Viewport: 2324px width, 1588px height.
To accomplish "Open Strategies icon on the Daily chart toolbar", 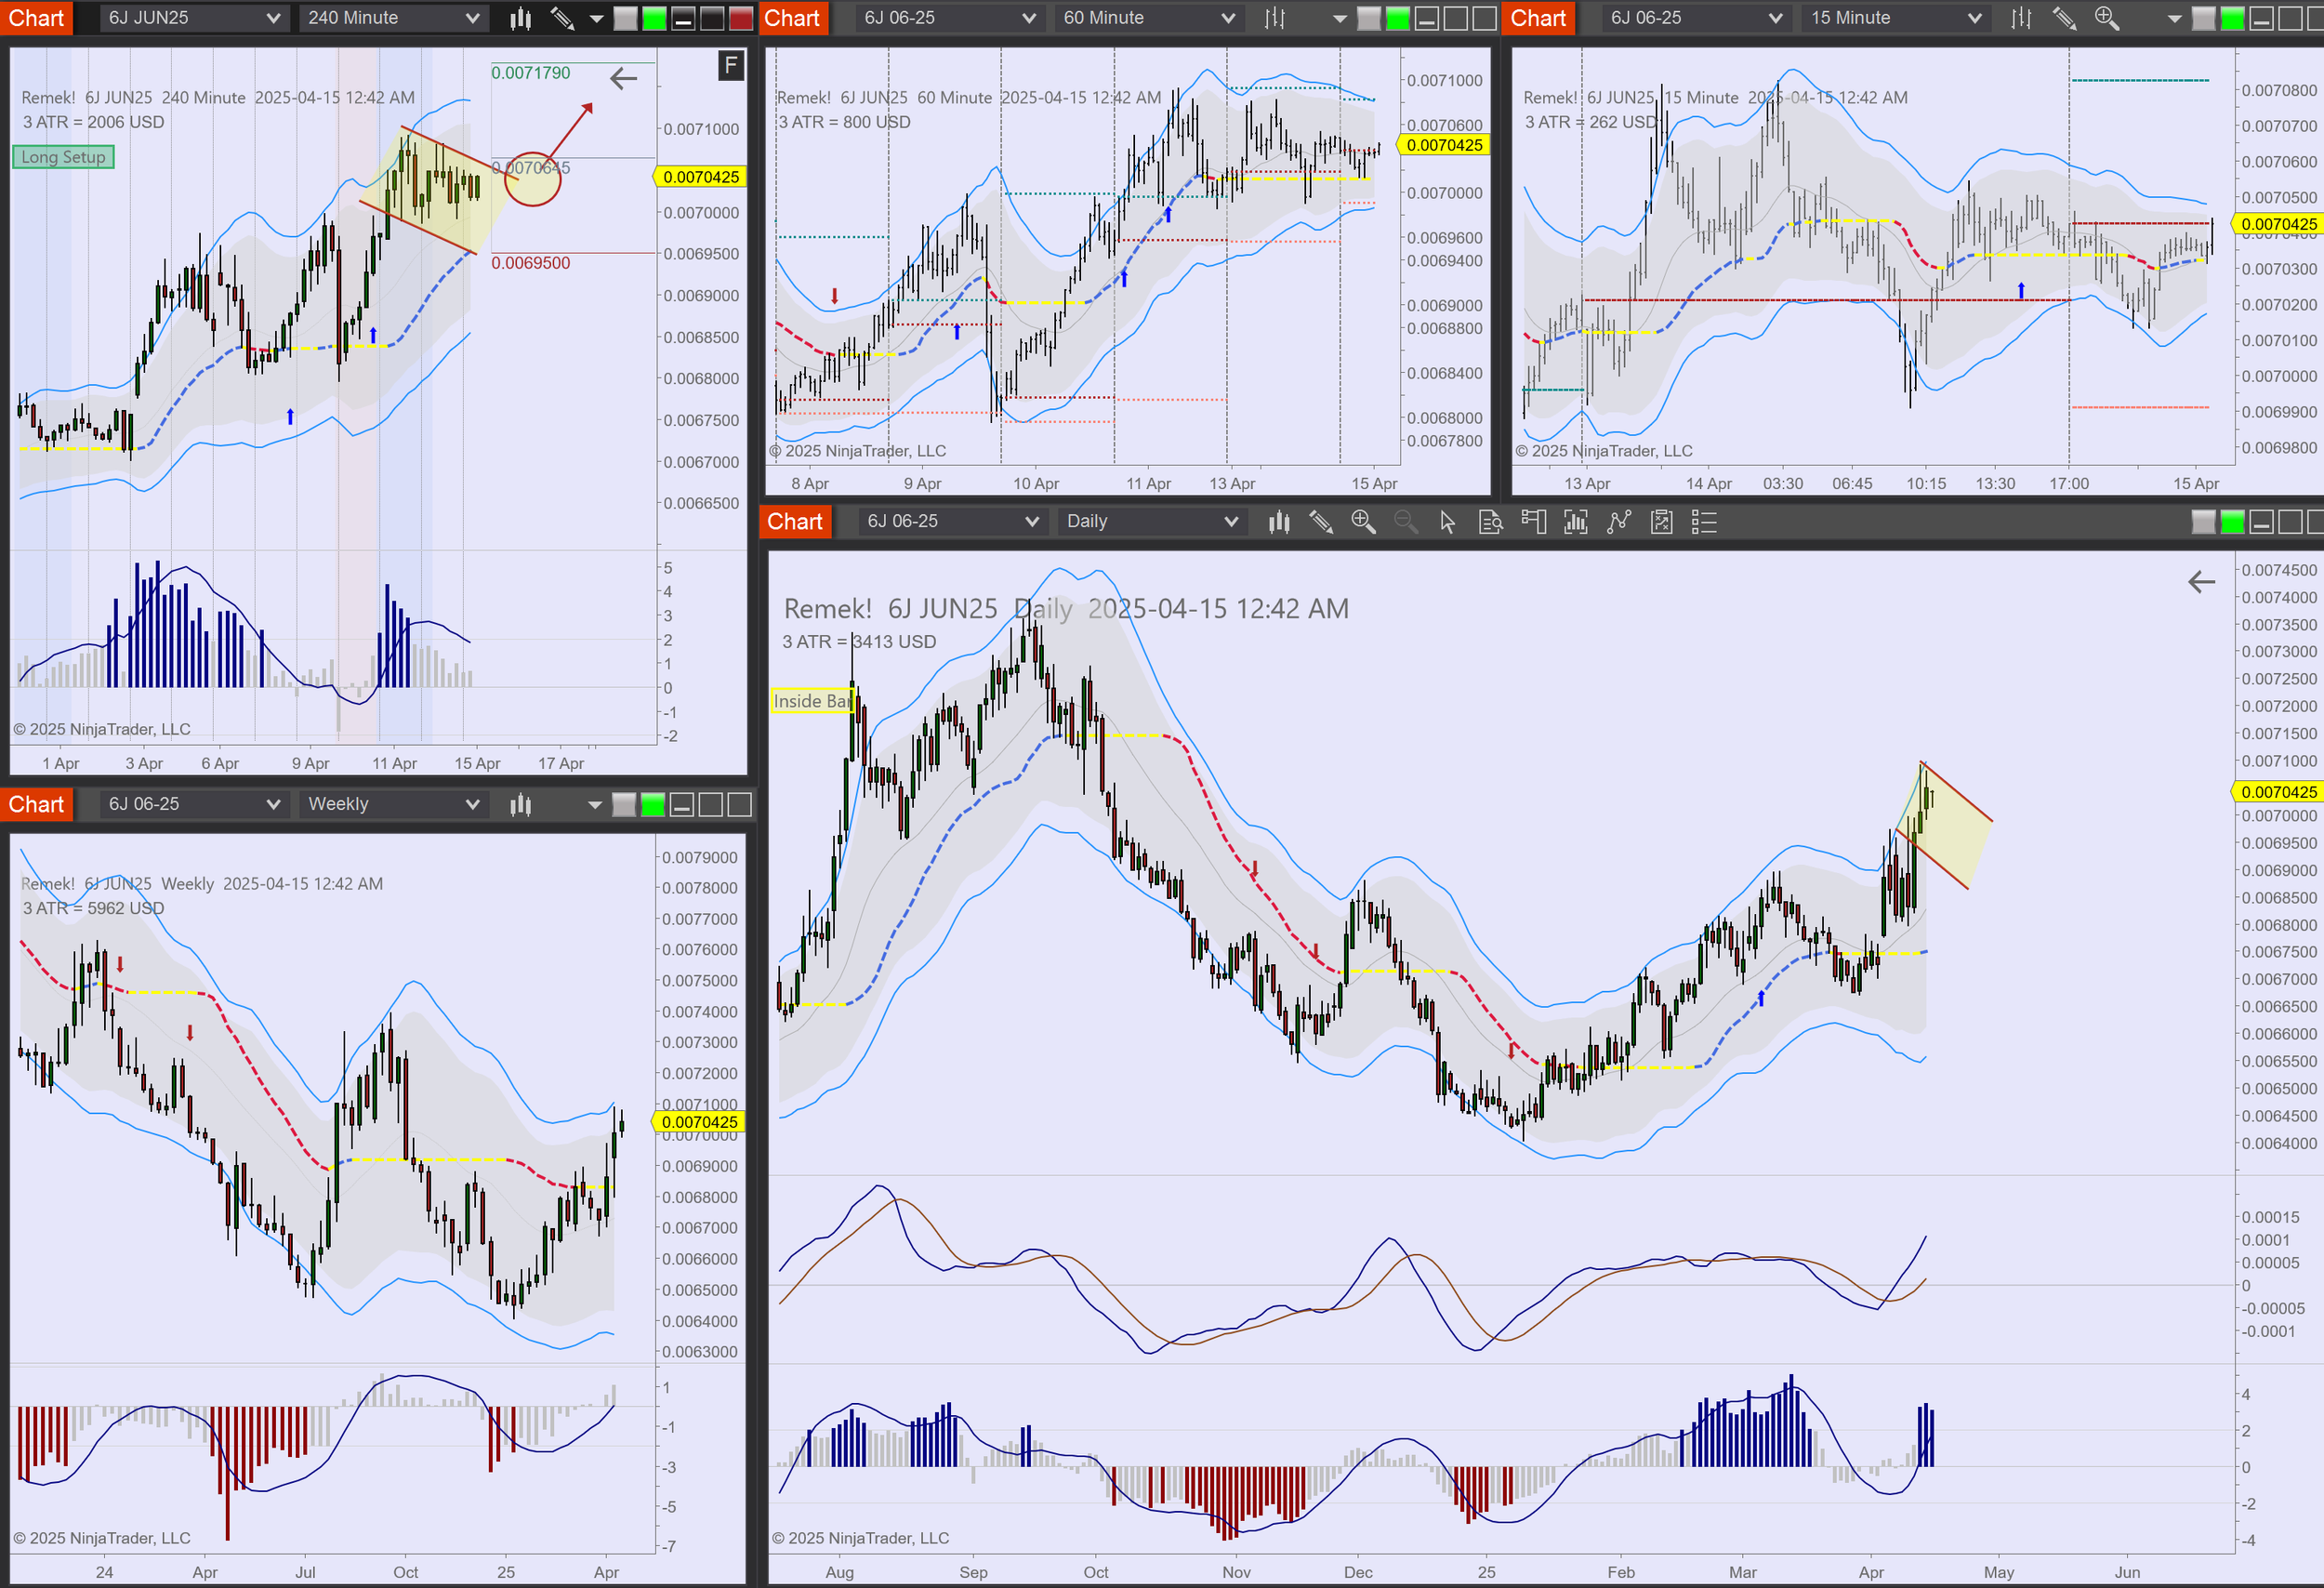I will click(x=1661, y=522).
